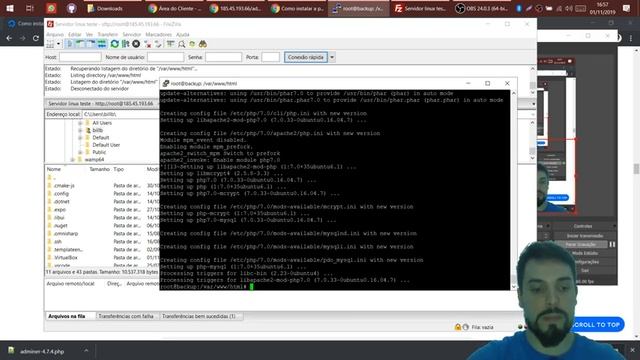Toggle directory comparison magnifier icon
This screenshot has height=360, width=640.
pyautogui.click(x=181, y=44)
